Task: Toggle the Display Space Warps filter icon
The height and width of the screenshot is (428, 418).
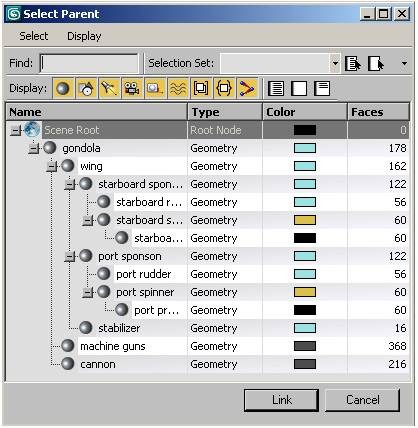Action: (x=178, y=89)
